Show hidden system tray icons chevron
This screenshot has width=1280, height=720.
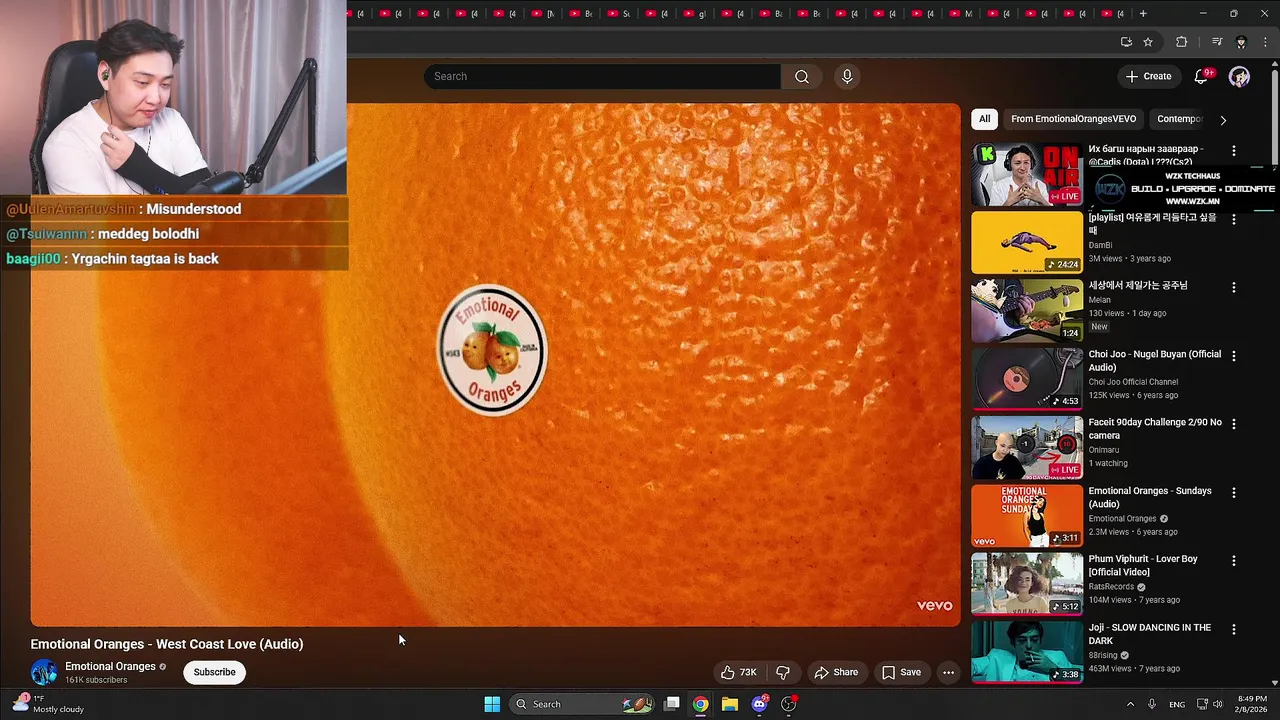click(1130, 704)
